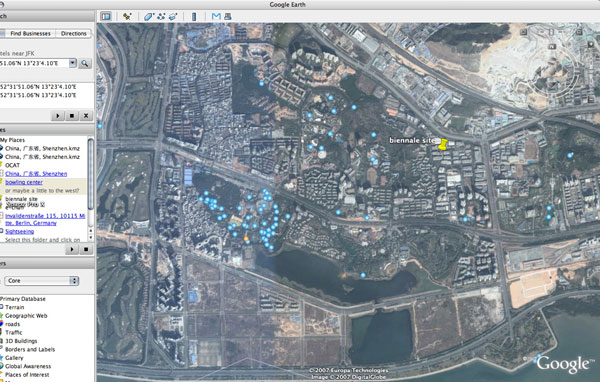This screenshot has height=382, width=600.
Task: Clear search results with the X button
Action: click(x=86, y=116)
